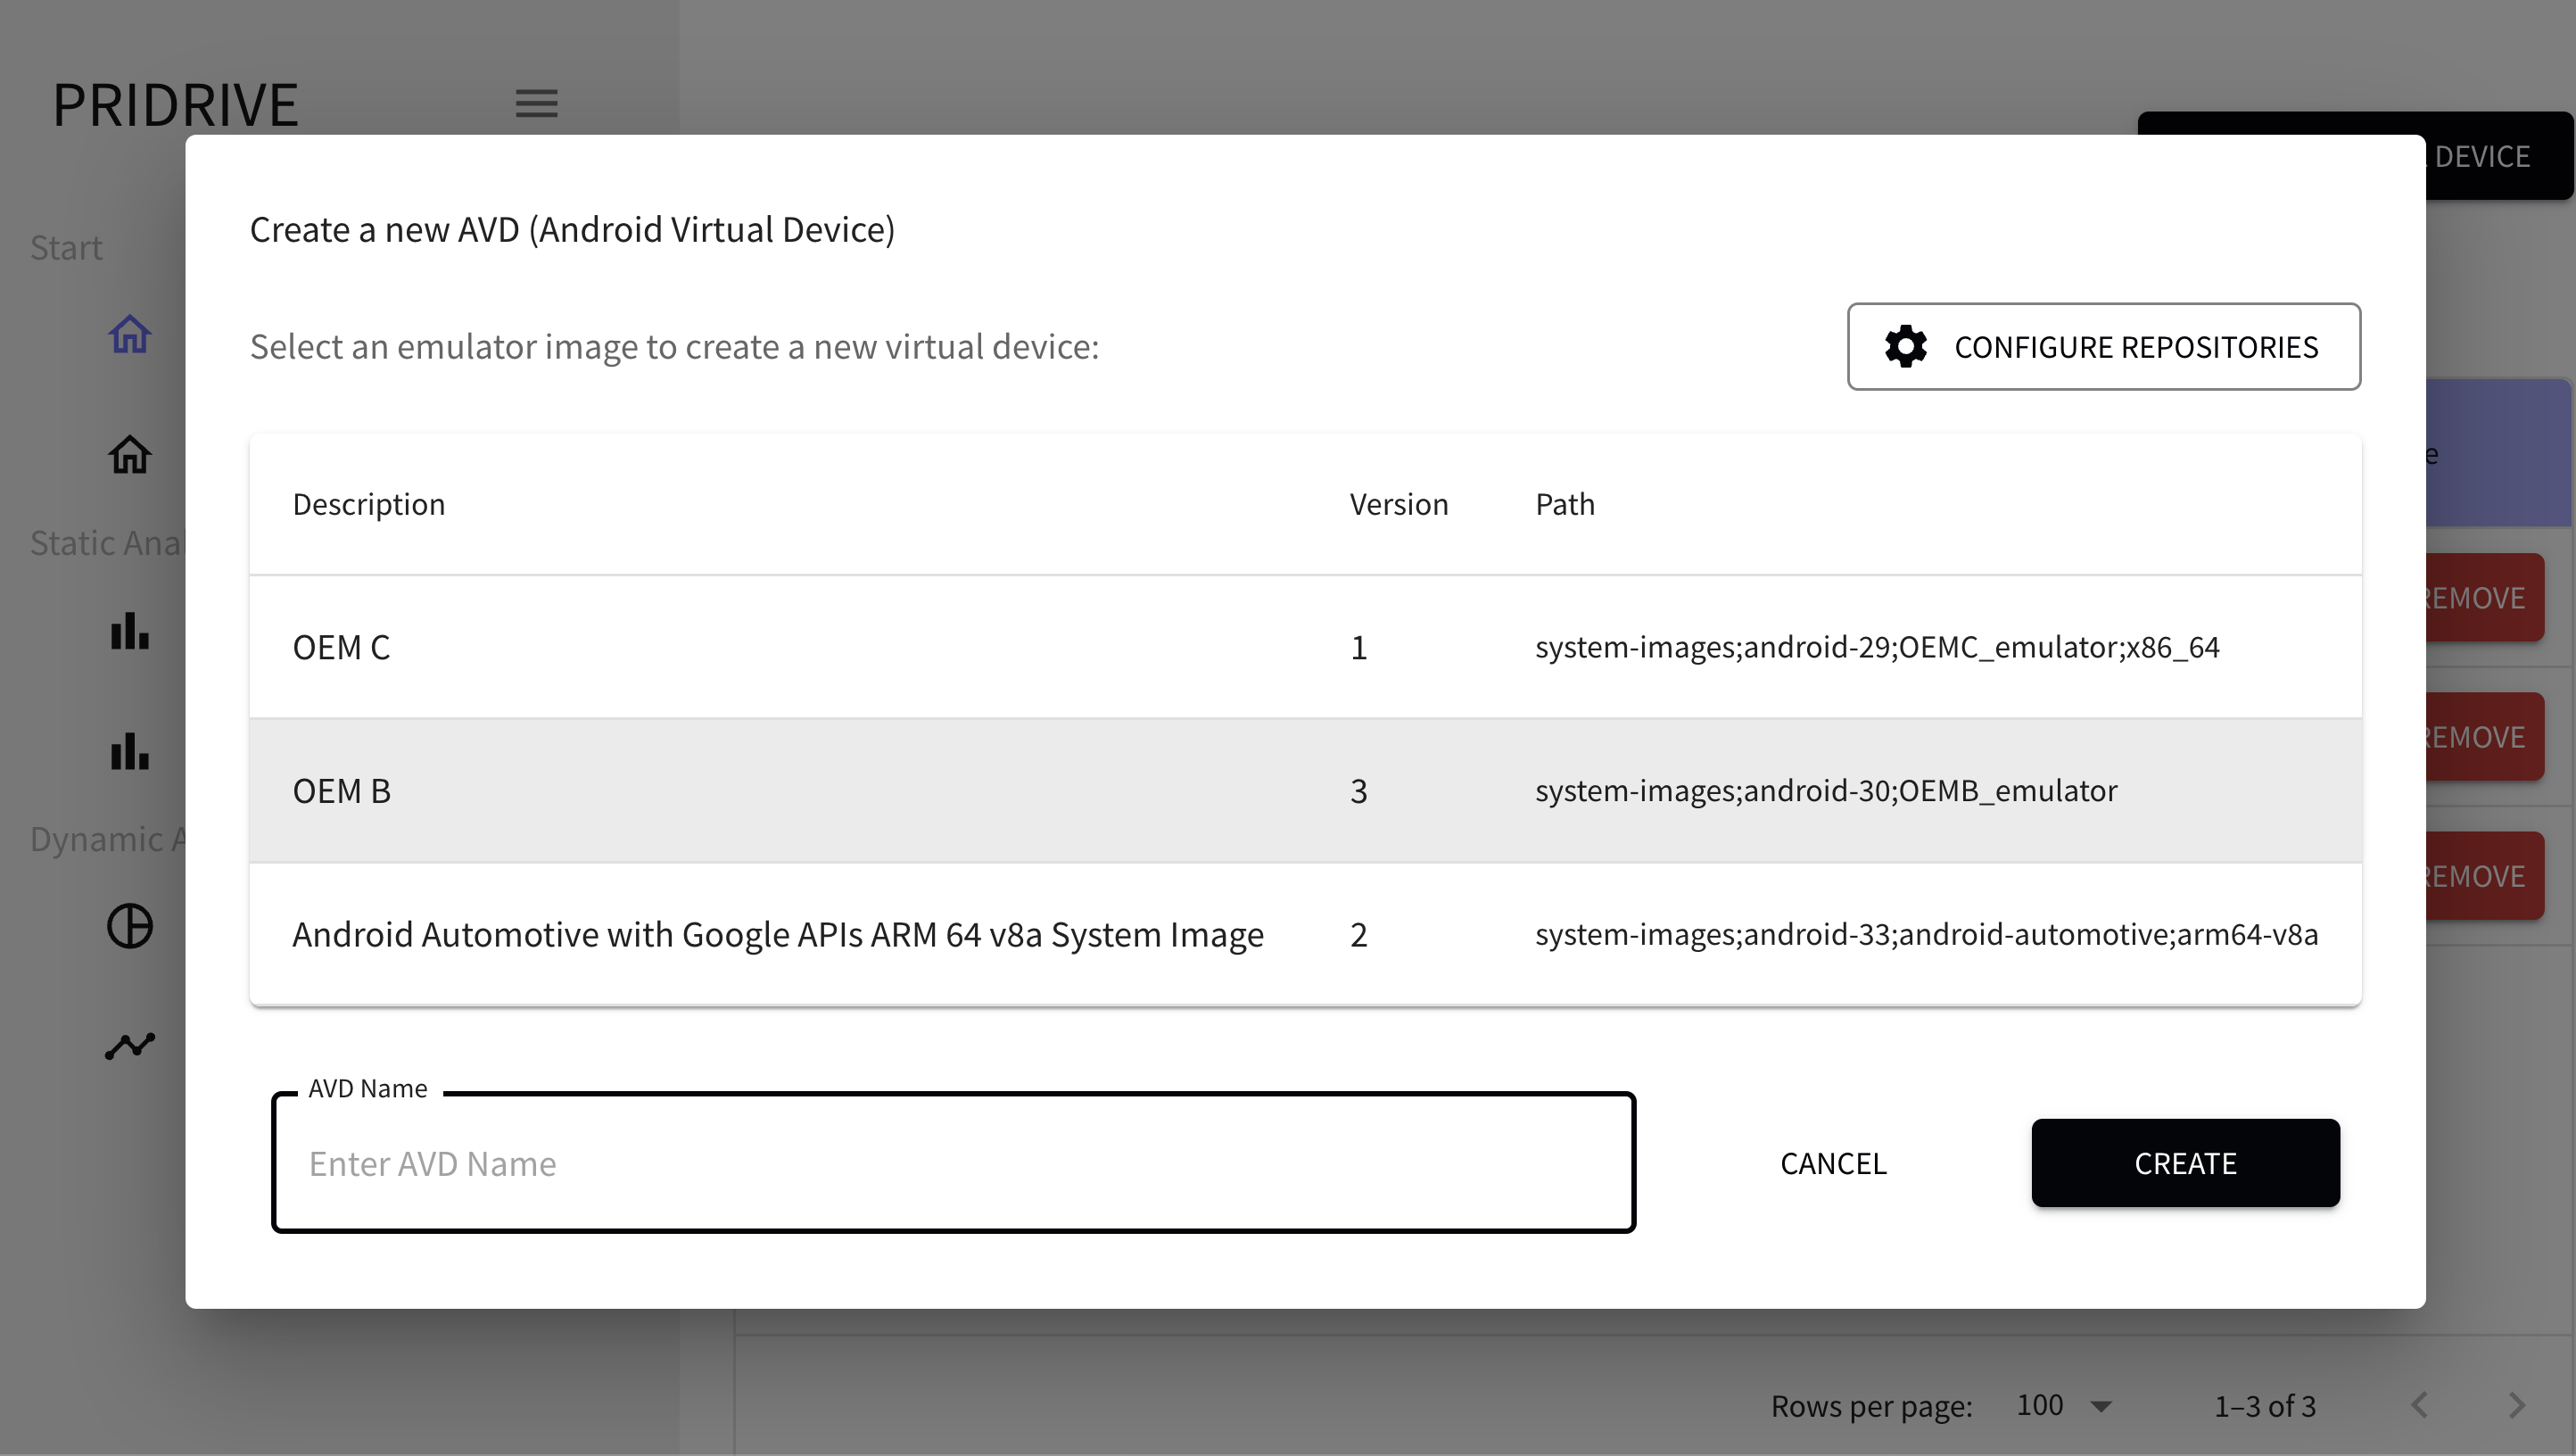Click the hamburger menu icon beside PRIDRIVE

536,103
